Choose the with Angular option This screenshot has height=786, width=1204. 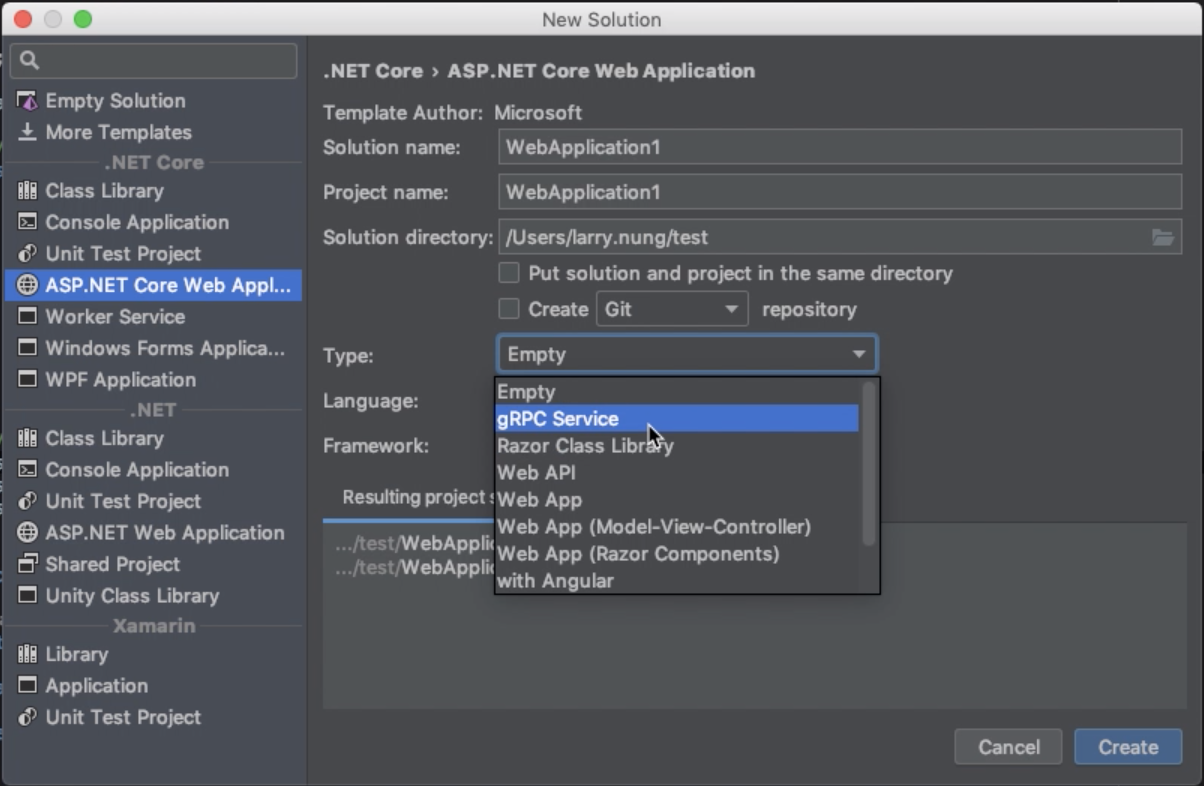(677, 581)
